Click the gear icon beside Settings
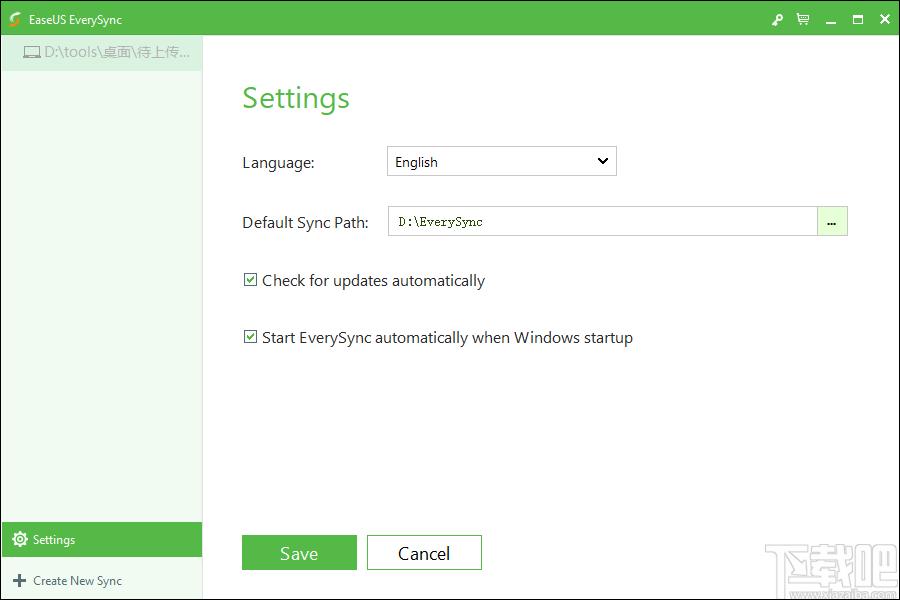This screenshot has height=600, width=900. (19, 540)
